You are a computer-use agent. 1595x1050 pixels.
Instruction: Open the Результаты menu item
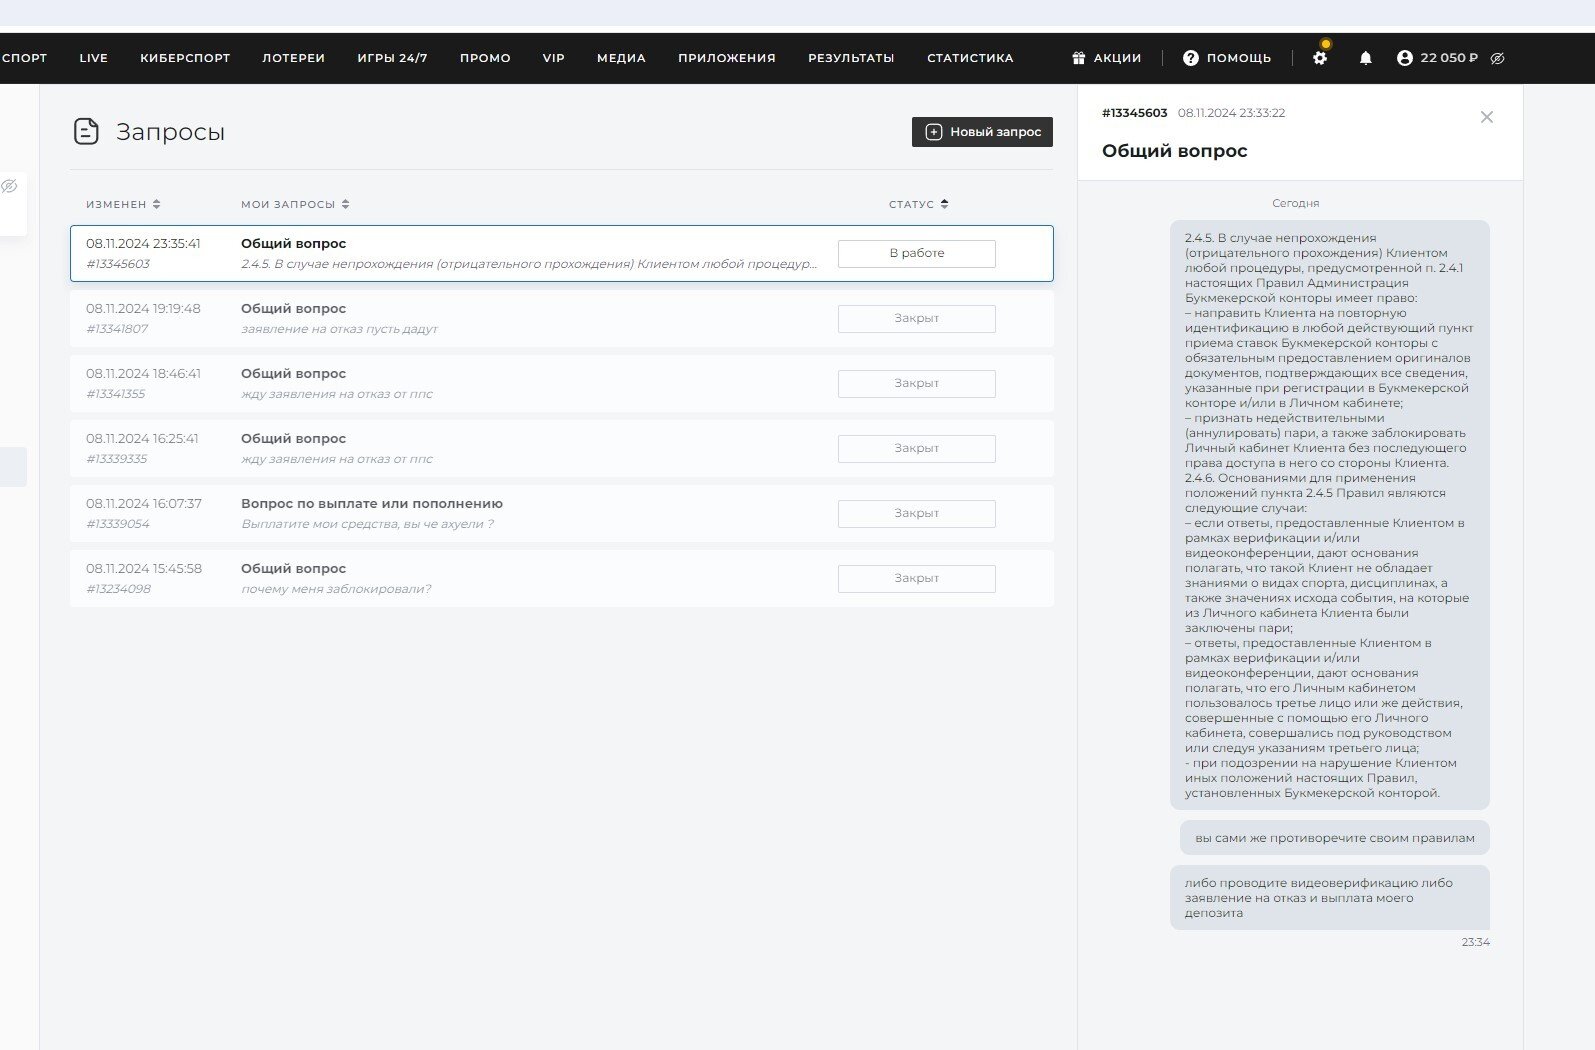[851, 58]
